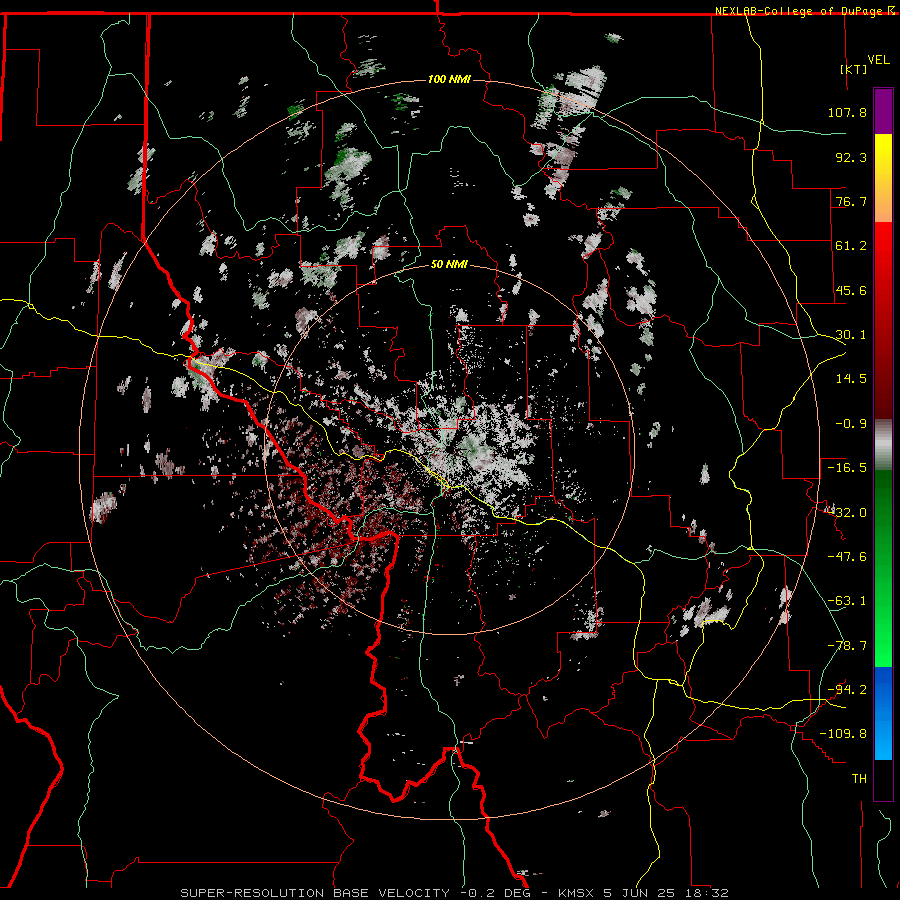Pick the purple segment of velocity color bar
The image size is (900, 900).
click(x=883, y=111)
